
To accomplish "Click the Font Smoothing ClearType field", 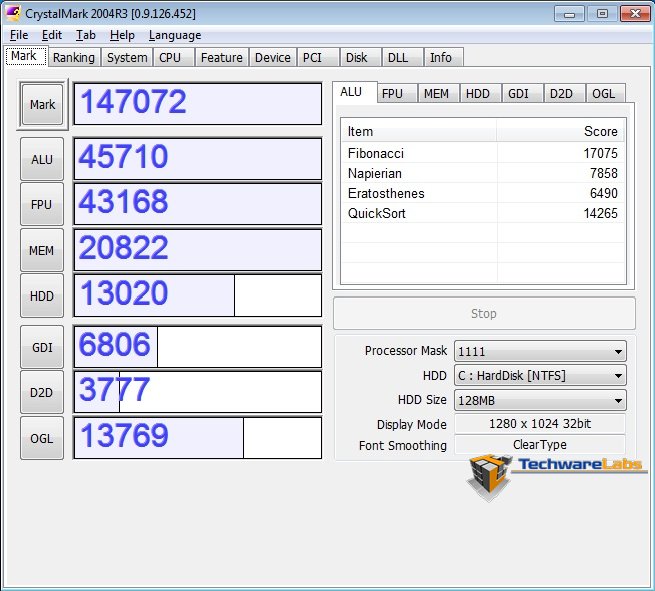I will coord(540,444).
